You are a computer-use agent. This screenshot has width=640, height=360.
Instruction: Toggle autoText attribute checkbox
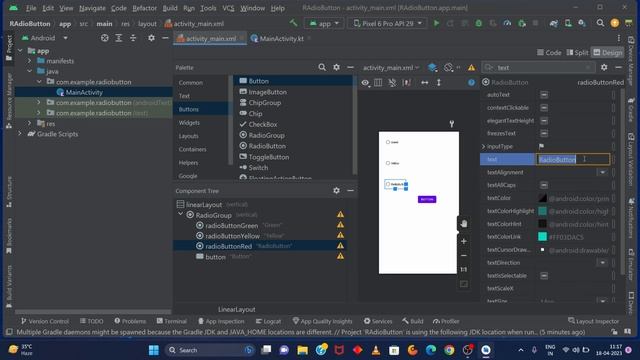(x=544, y=95)
